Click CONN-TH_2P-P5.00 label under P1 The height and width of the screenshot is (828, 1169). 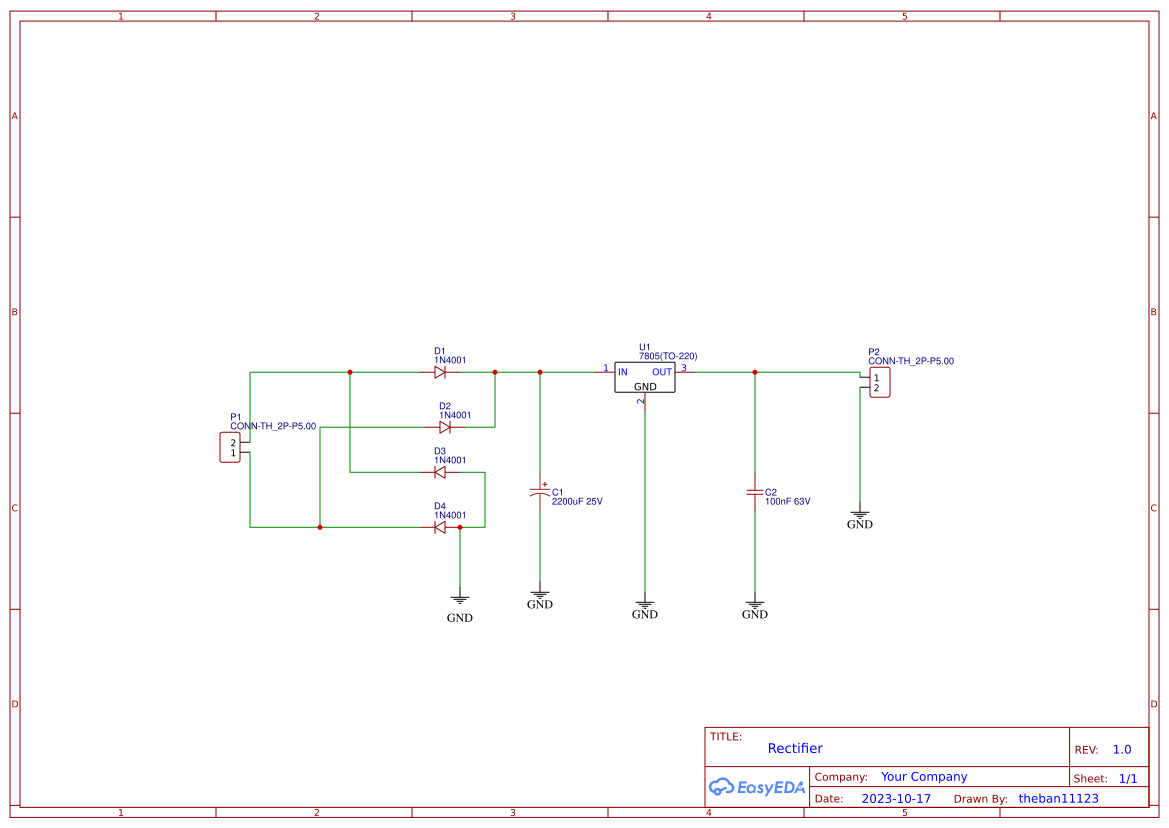coord(273,426)
